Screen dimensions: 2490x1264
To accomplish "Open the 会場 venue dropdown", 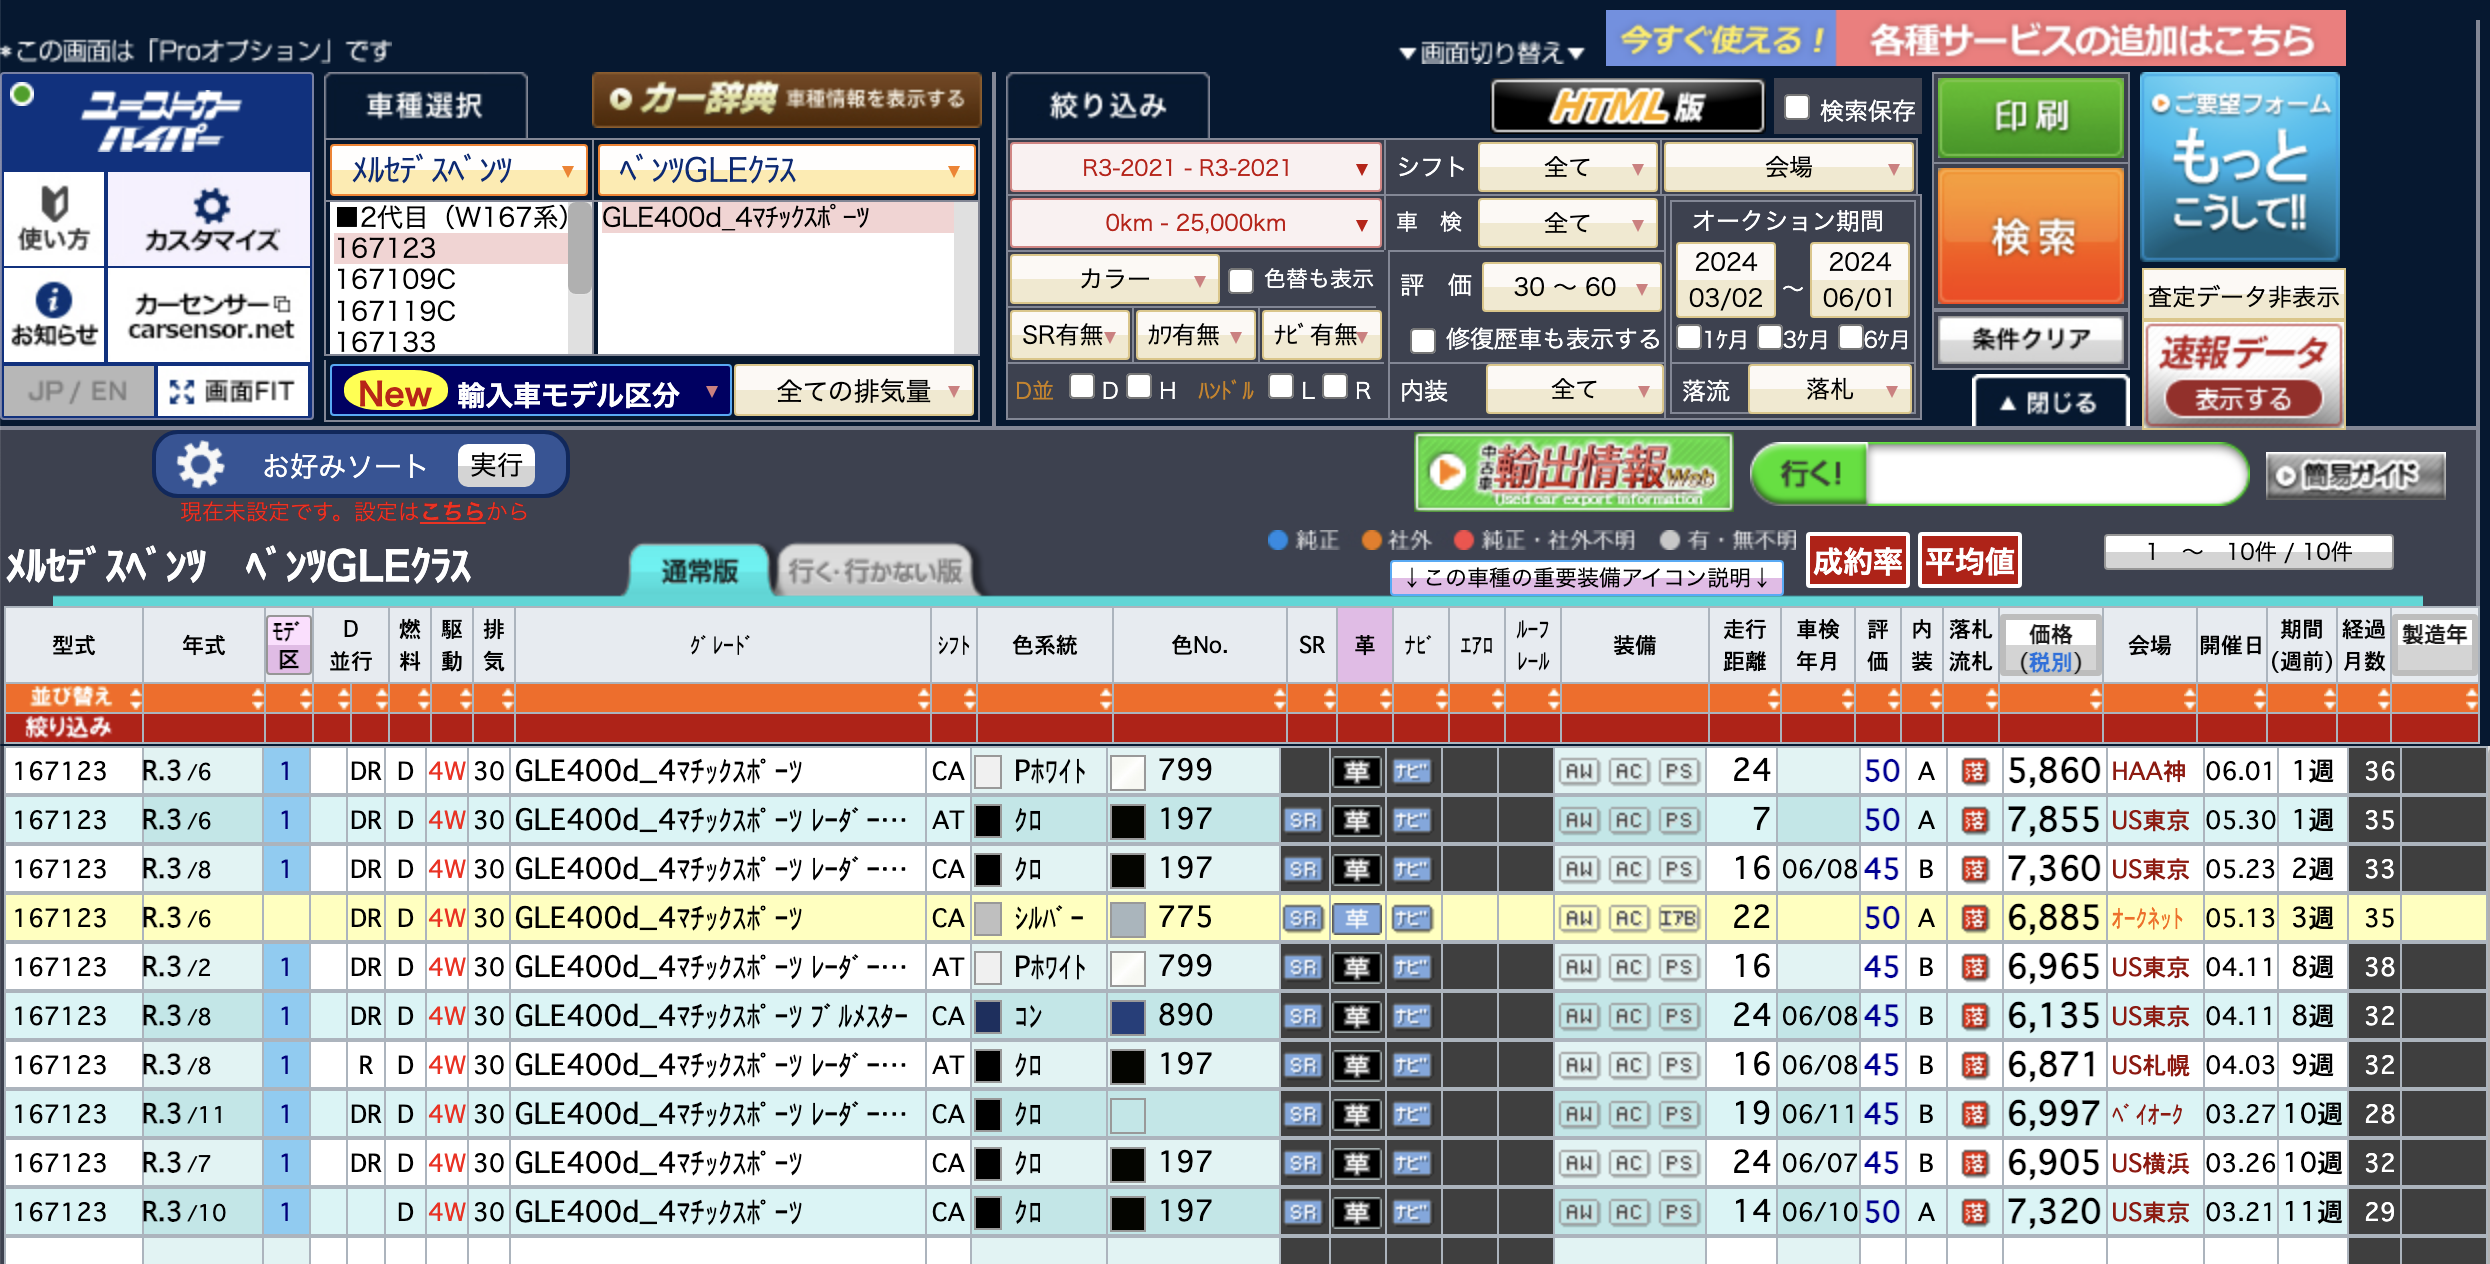I will [1788, 168].
